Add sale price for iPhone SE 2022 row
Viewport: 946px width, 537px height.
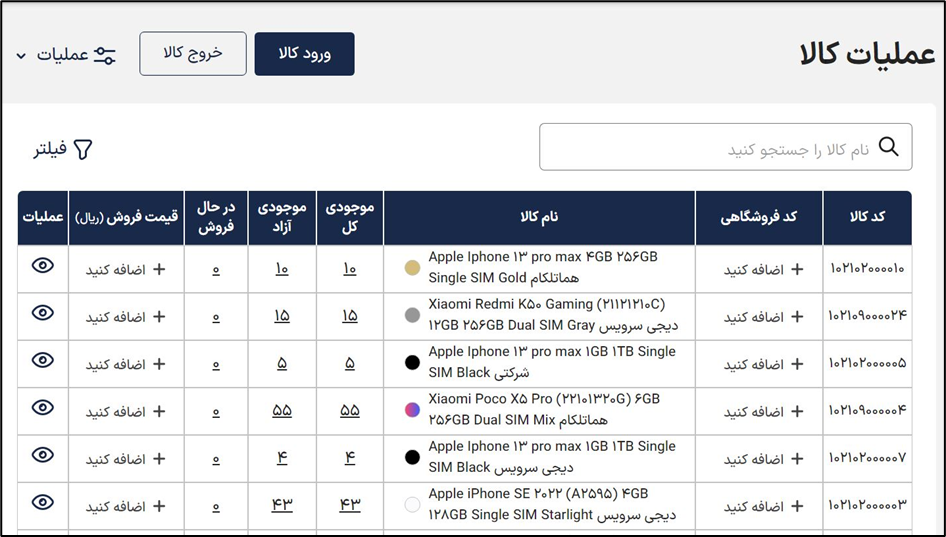pyautogui.click(x=125, y=506)
